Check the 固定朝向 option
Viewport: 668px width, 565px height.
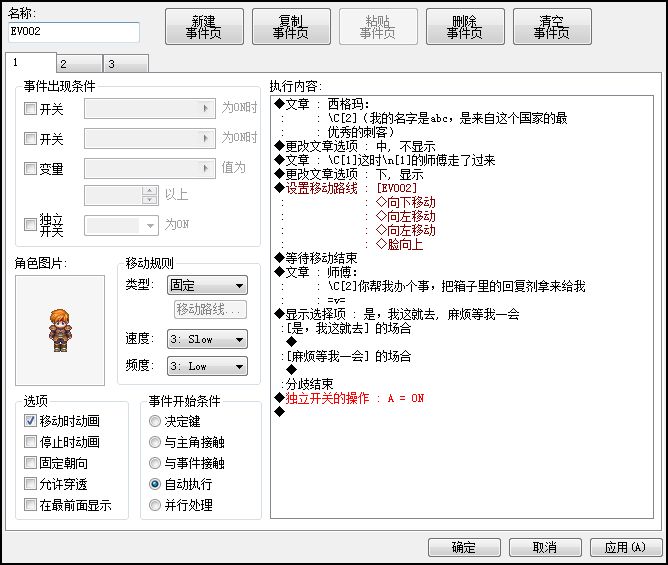tap(30, 463)
